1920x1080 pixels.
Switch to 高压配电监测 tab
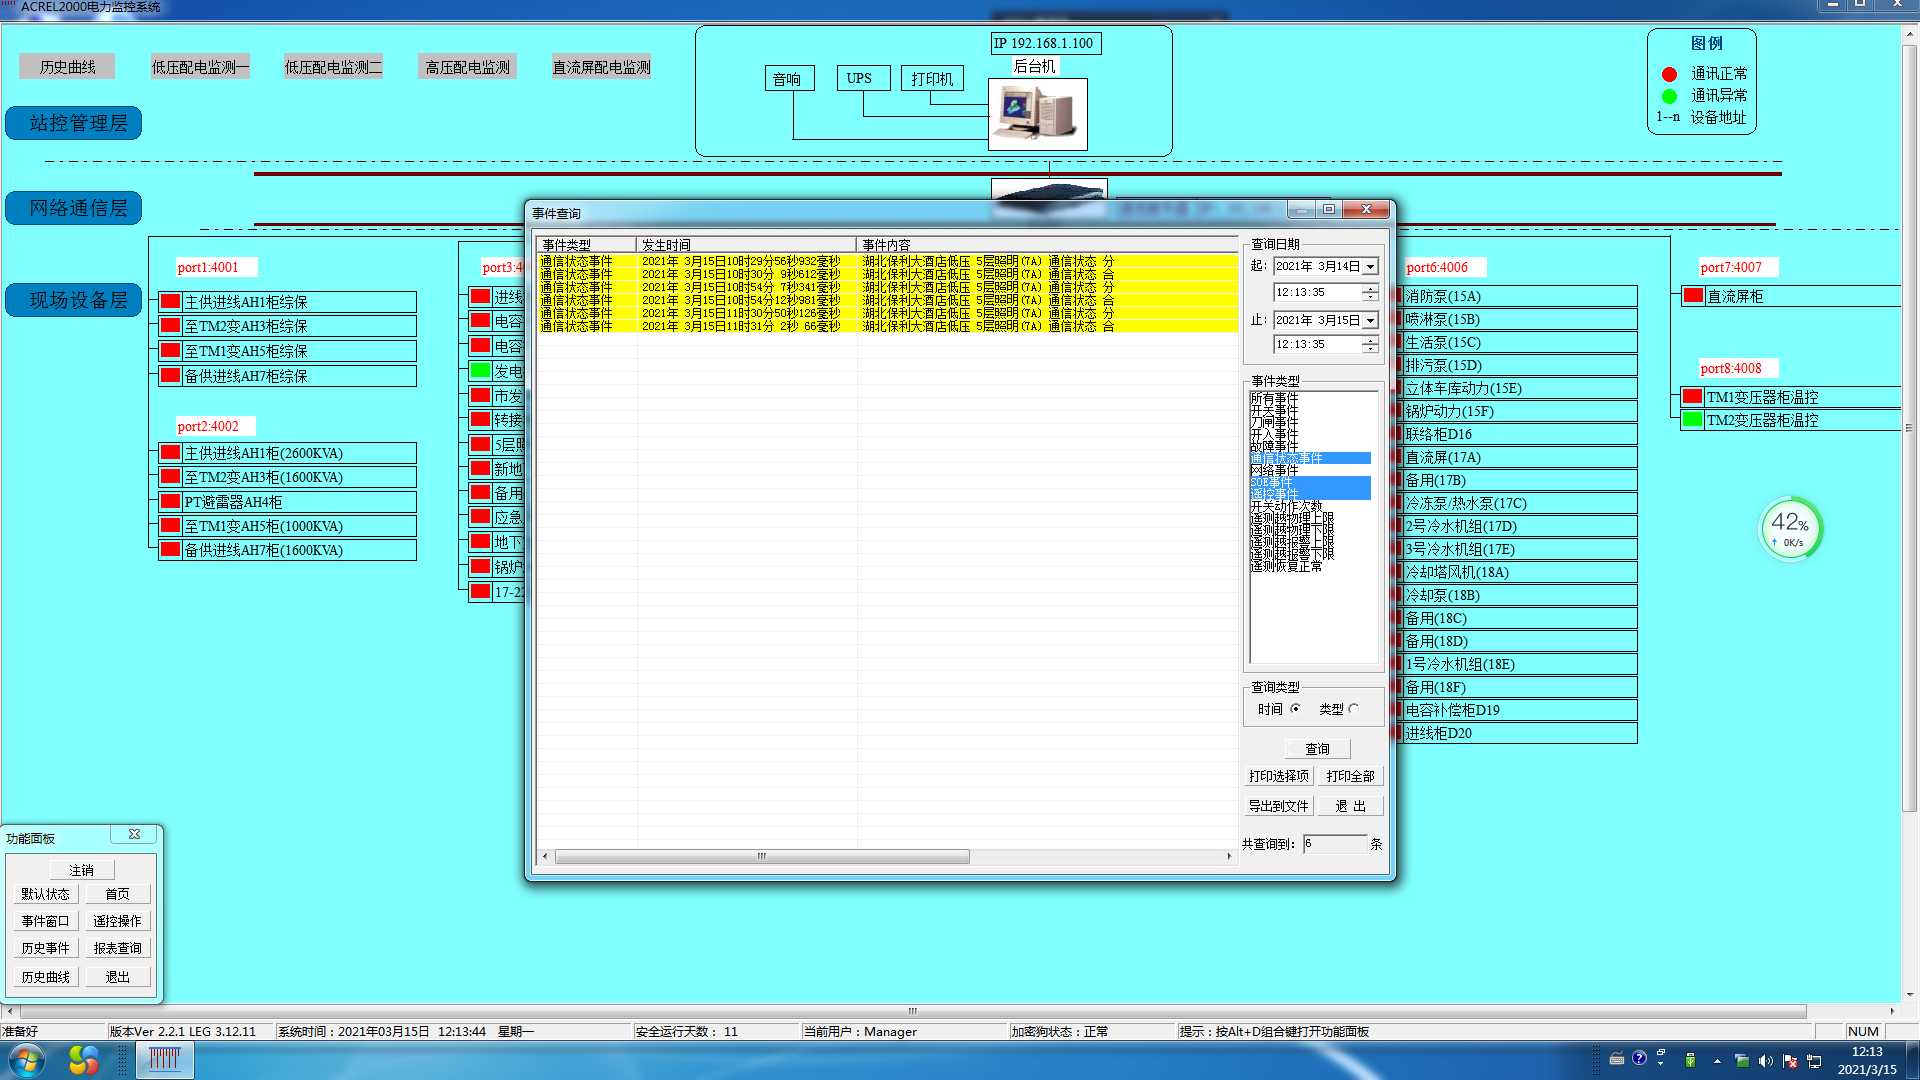click(x=467, y=67)
